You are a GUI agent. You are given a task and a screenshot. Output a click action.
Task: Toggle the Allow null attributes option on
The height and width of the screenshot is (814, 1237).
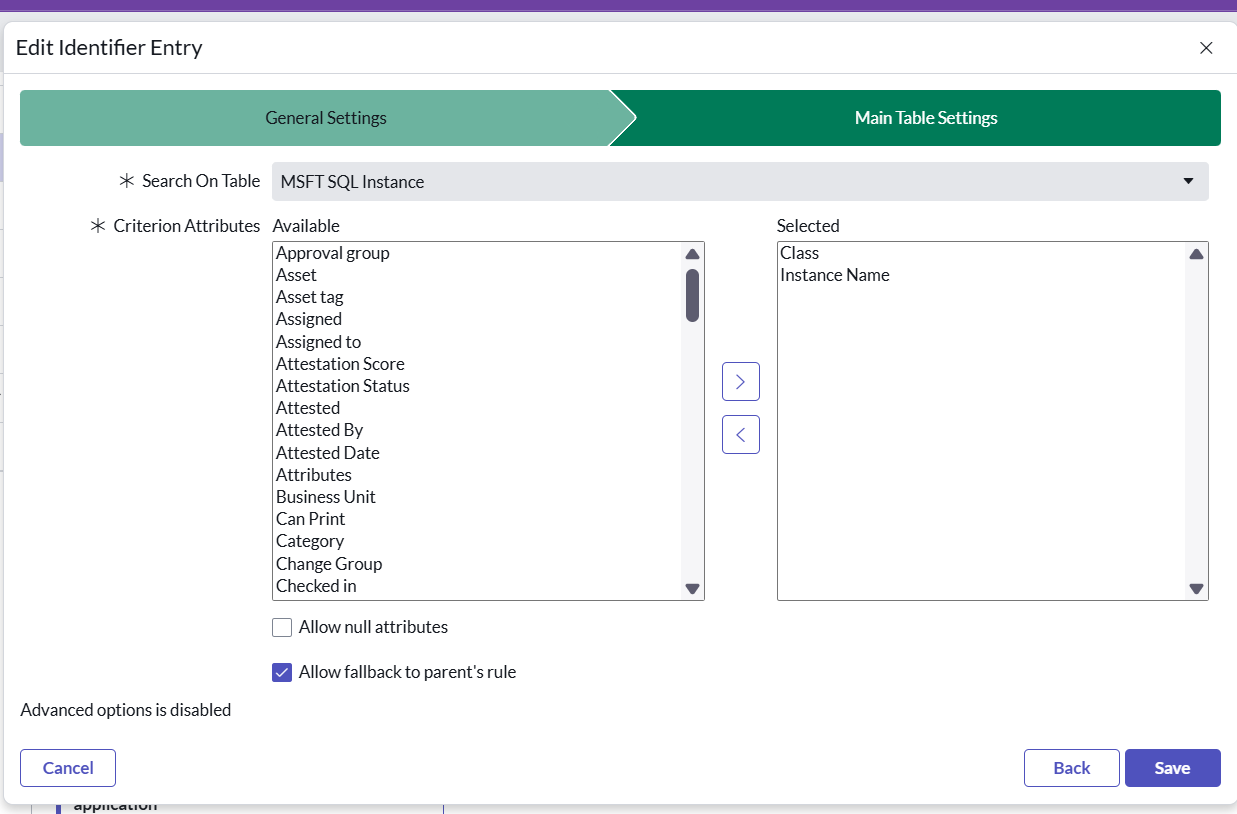coord(281,627)
